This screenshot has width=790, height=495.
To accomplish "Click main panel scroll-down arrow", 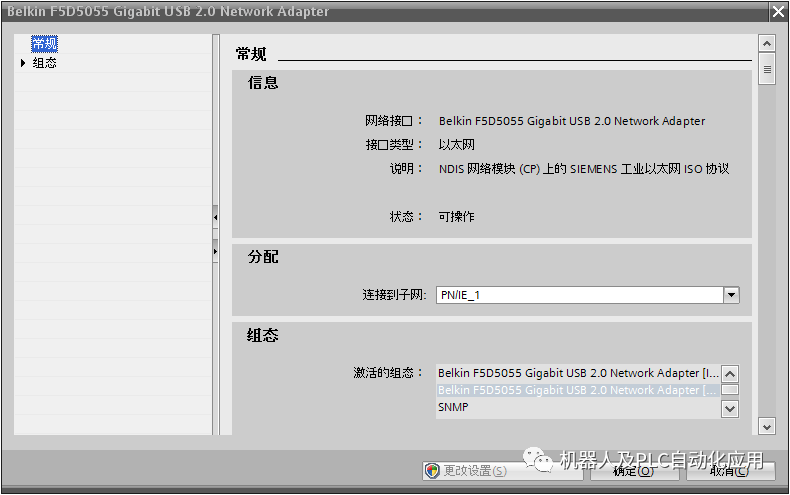I will 766,427.
